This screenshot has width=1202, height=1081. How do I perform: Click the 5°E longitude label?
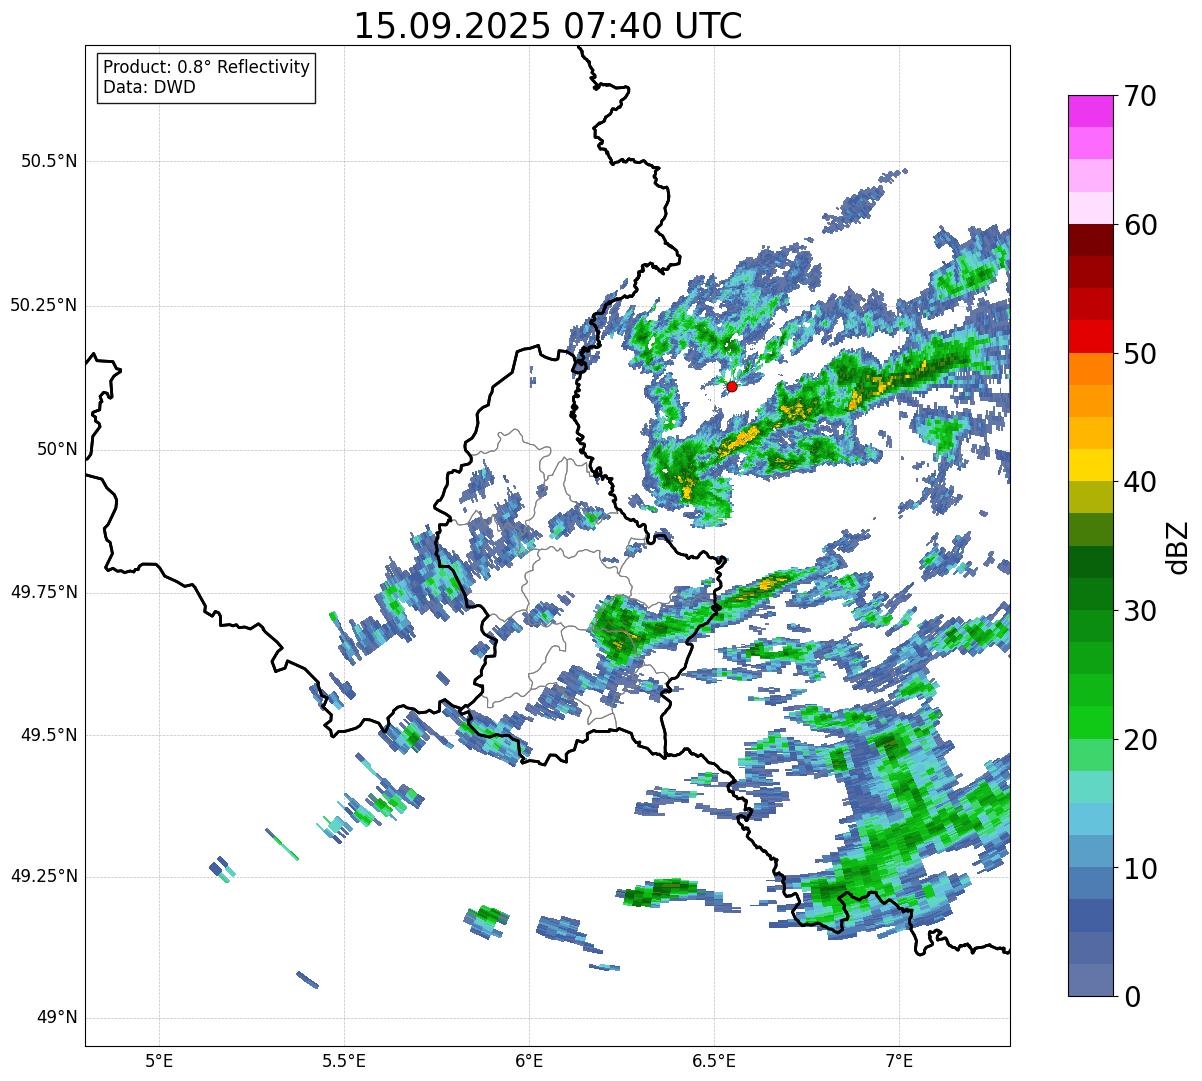[159, 1060]
